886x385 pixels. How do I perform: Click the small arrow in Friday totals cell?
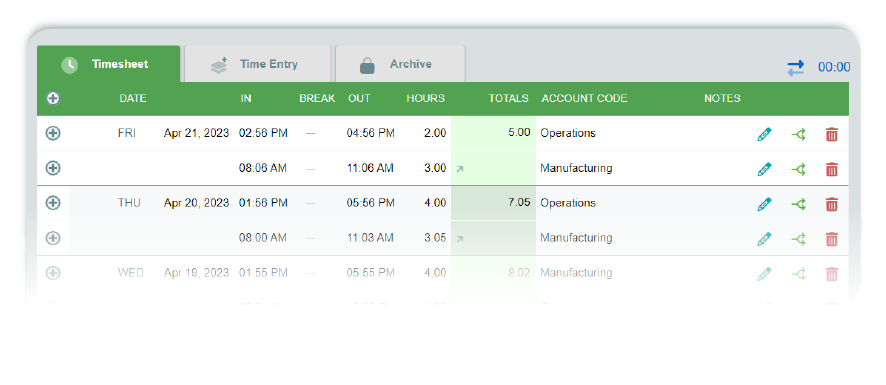(x=460, y=168)
